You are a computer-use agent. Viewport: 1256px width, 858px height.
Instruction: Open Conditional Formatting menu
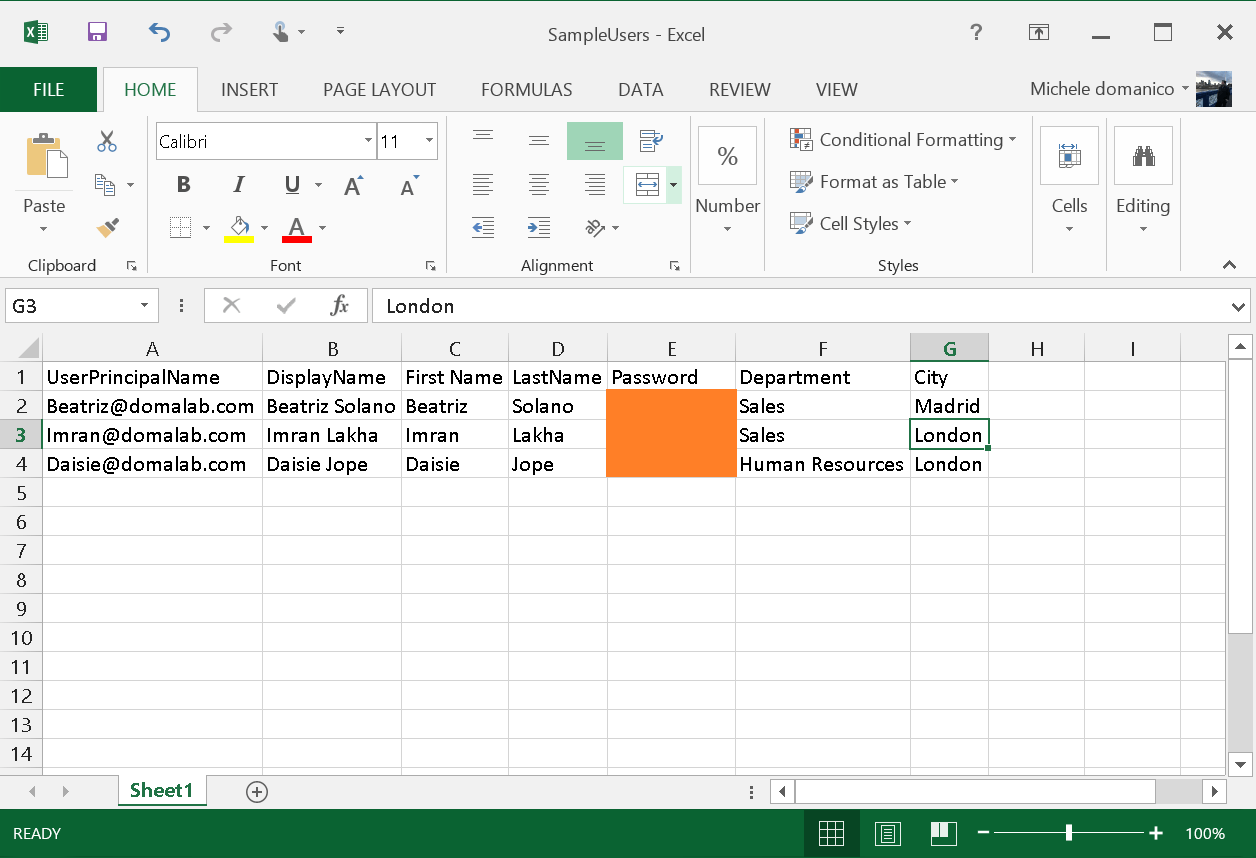point(903,139)
